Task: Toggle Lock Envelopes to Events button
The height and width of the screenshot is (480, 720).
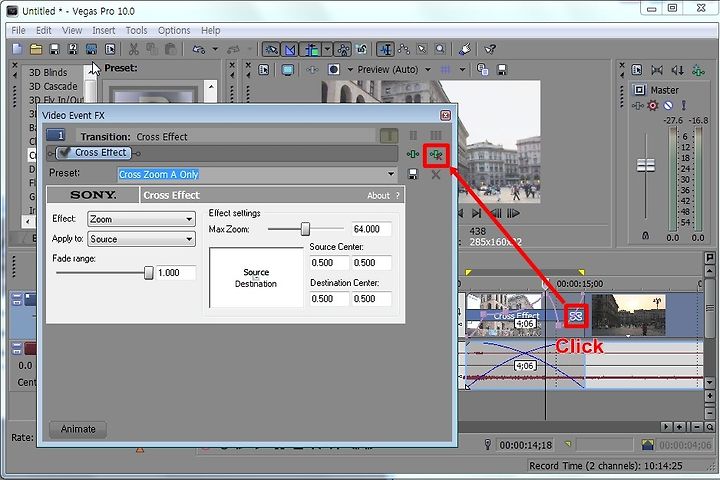Action: click(343, 49)
